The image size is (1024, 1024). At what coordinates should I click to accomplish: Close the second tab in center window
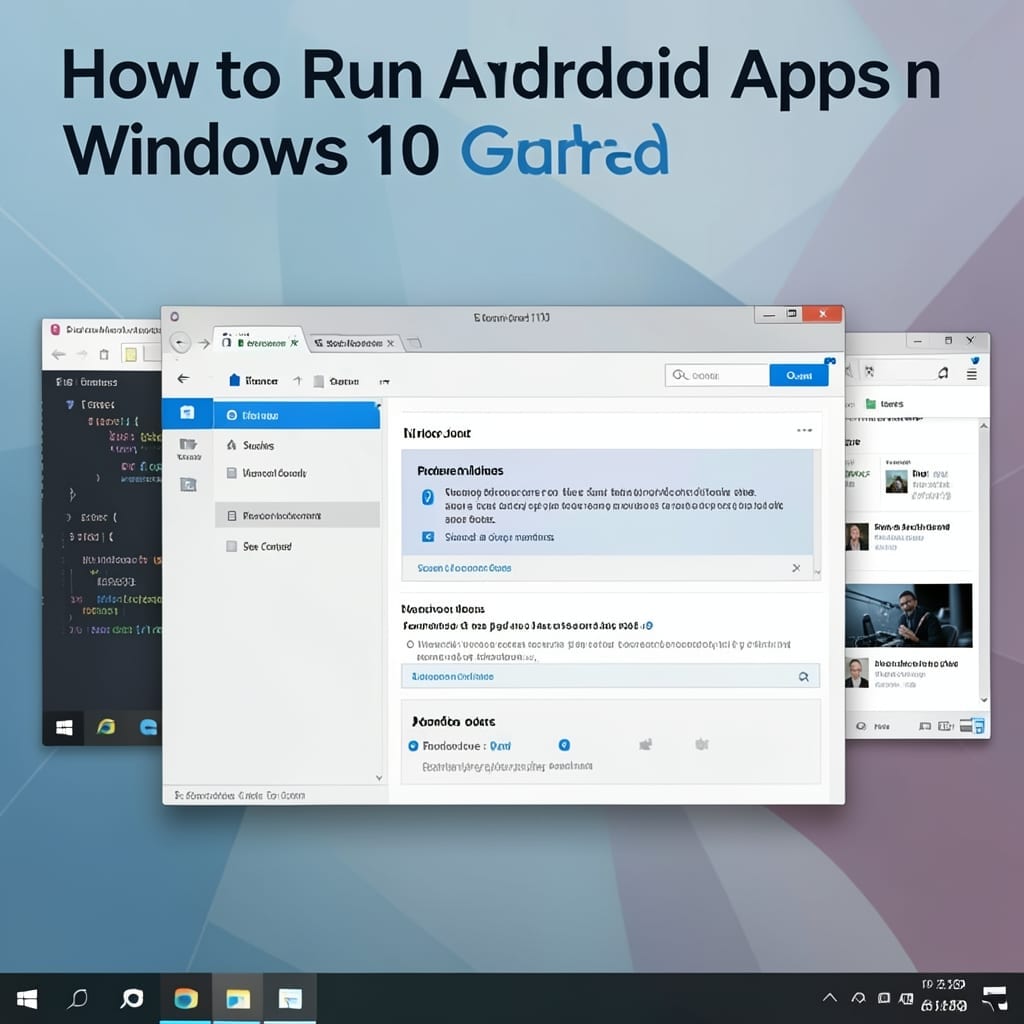pyautogui.click(x=391, y=343)
